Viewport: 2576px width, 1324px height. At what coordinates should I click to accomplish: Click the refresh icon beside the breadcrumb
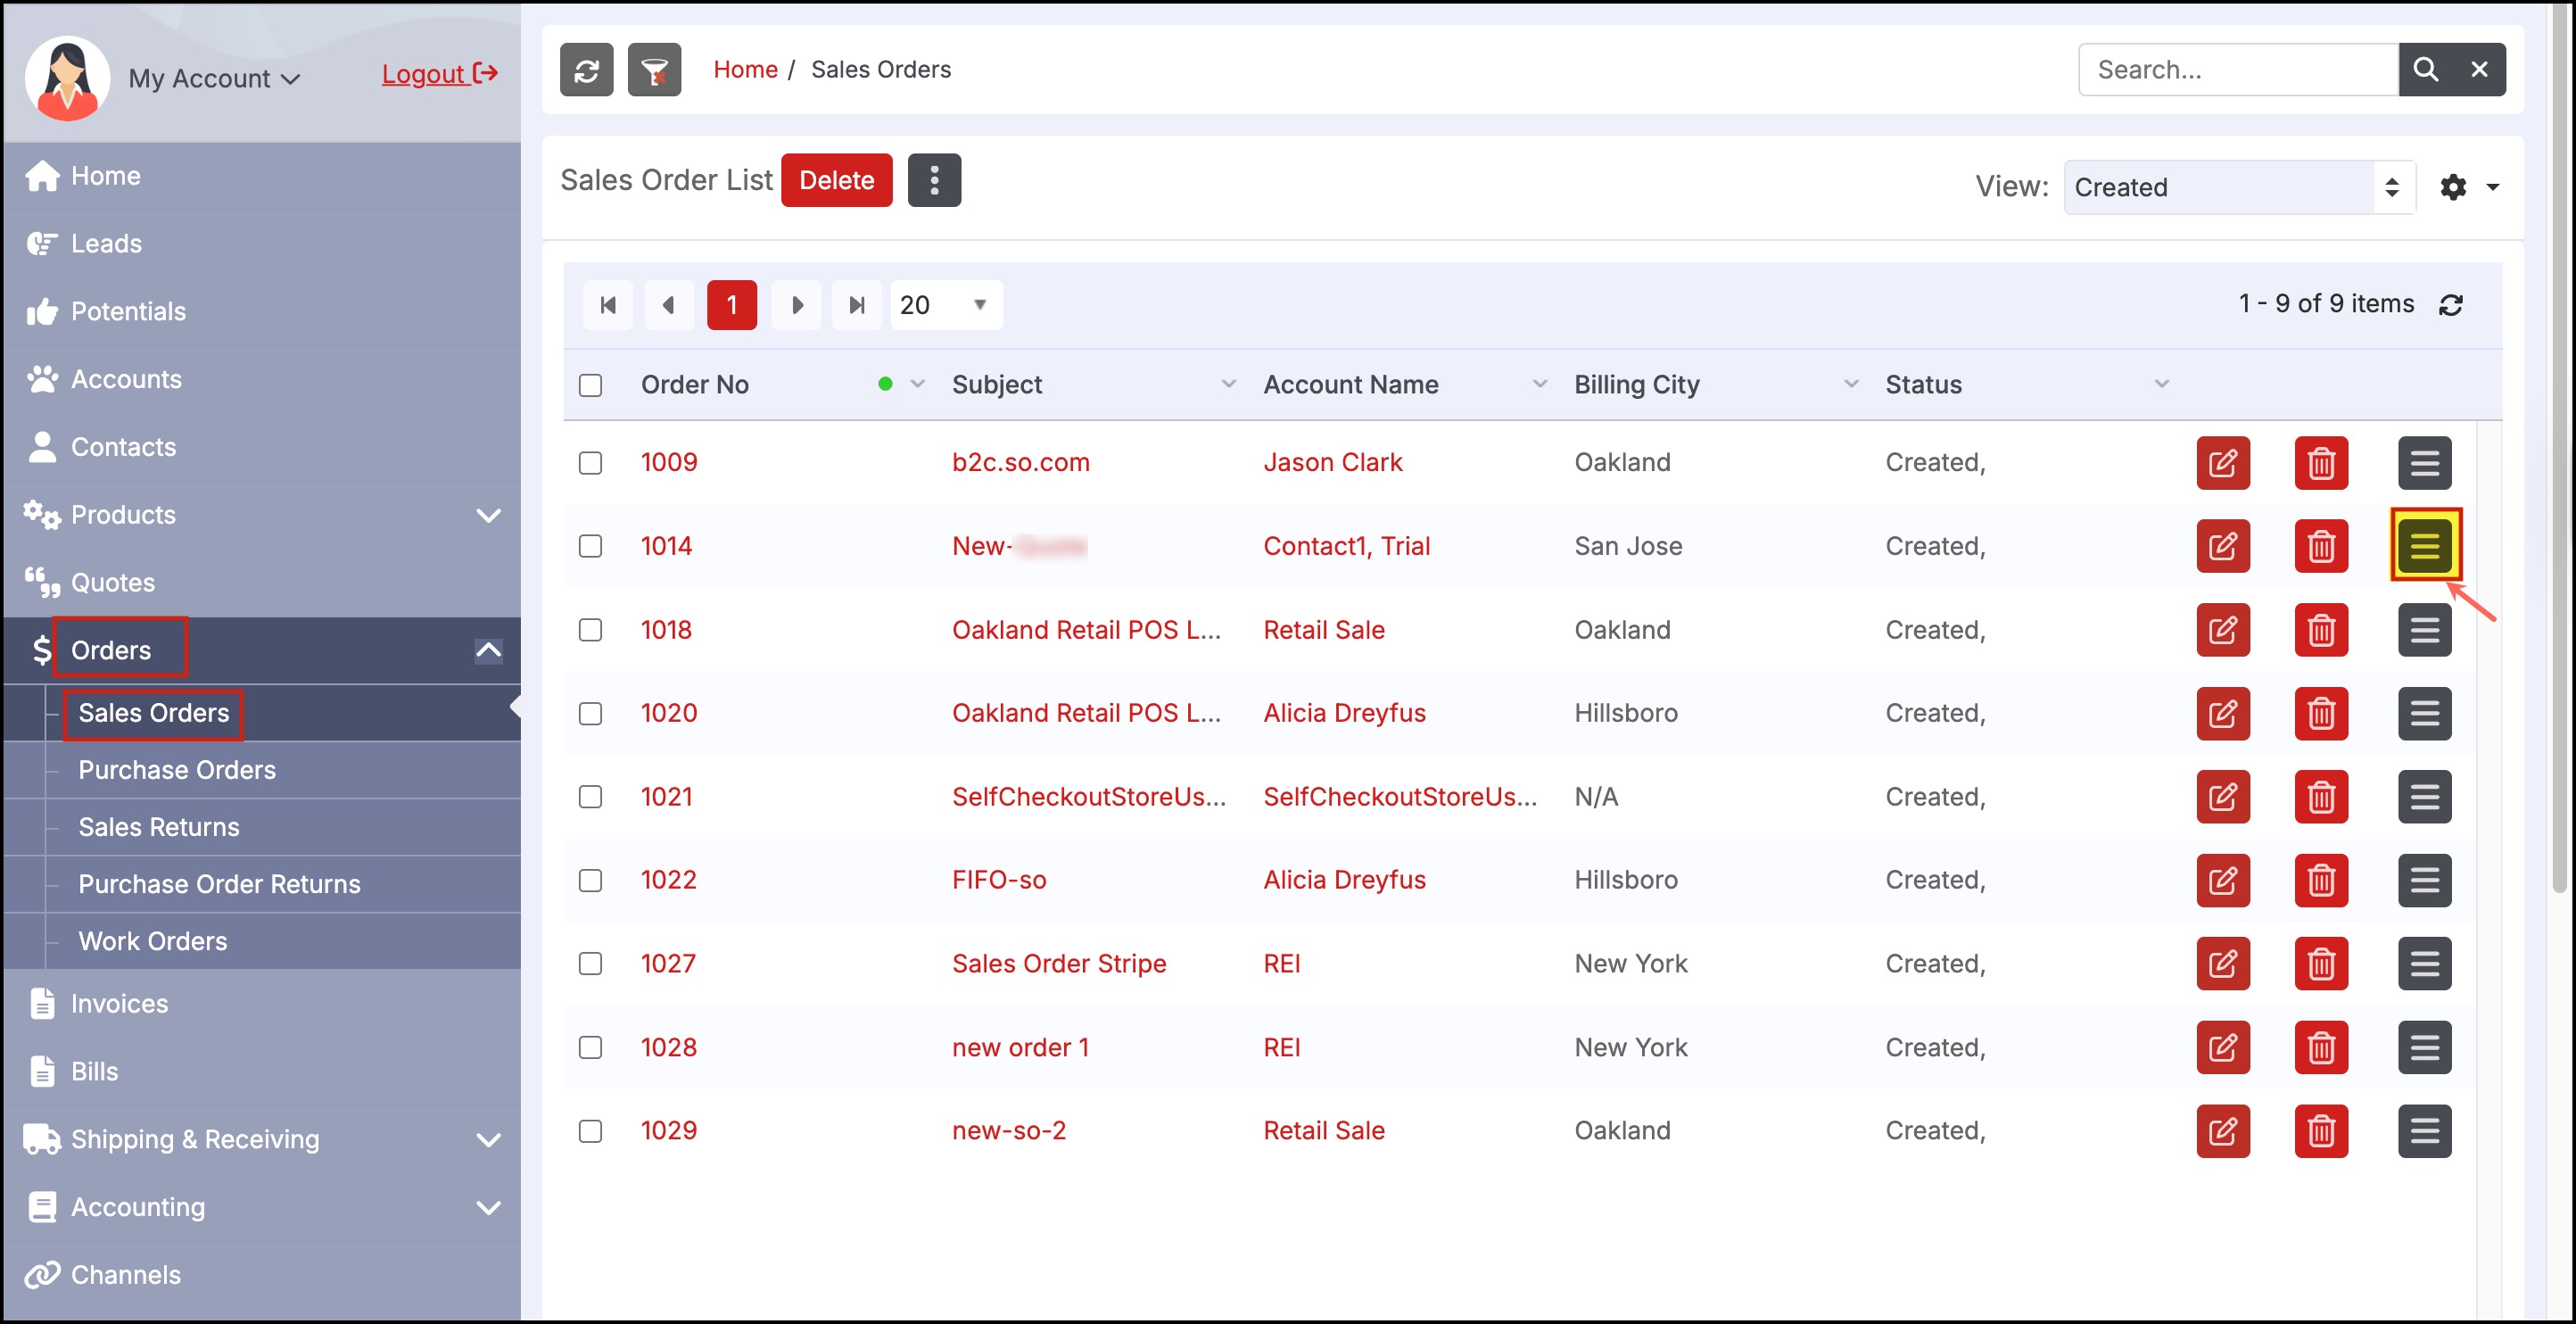[586, 70]
